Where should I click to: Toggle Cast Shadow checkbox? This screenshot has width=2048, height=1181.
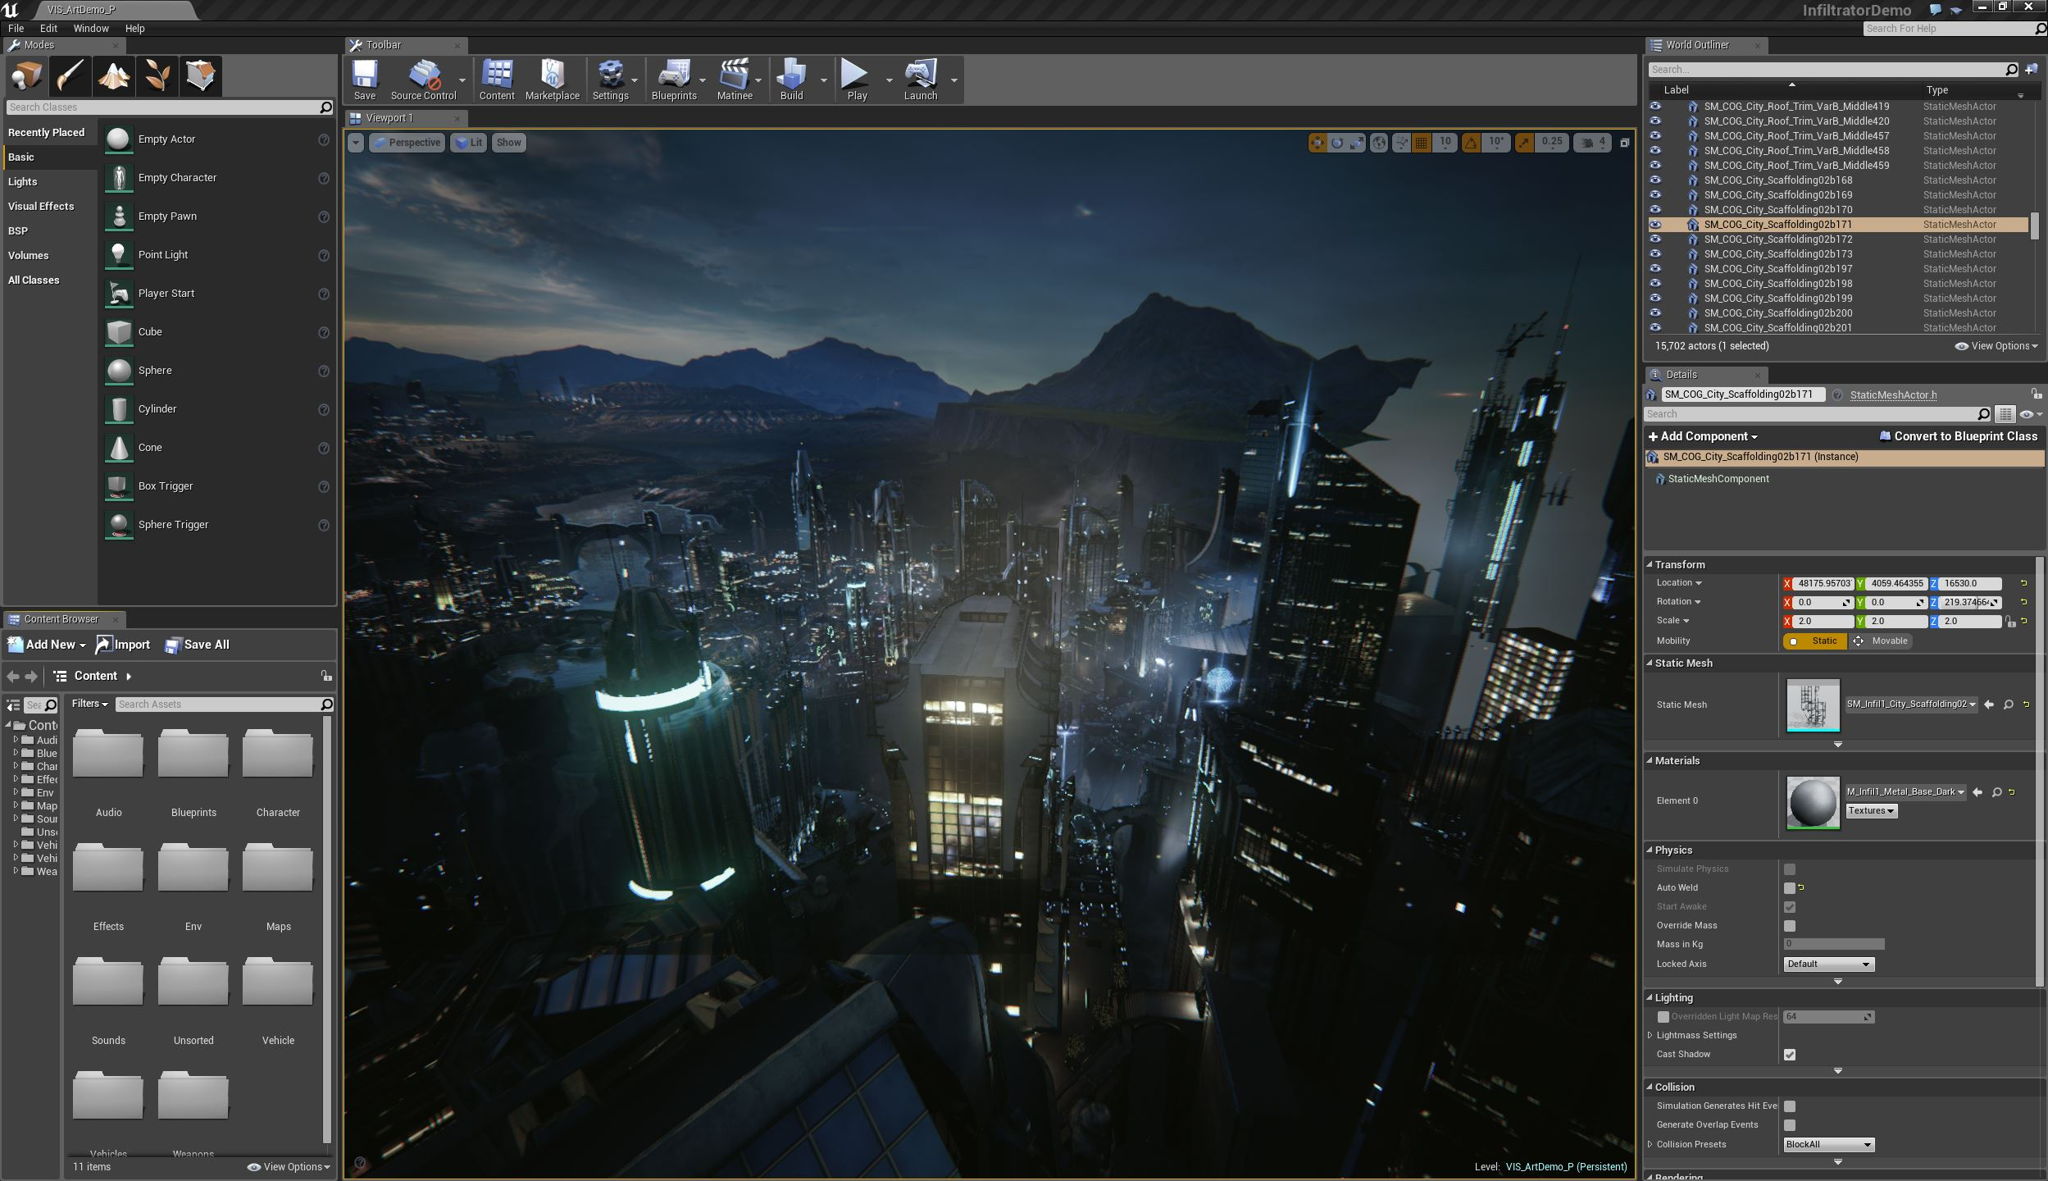(x=1791, y=1053)
